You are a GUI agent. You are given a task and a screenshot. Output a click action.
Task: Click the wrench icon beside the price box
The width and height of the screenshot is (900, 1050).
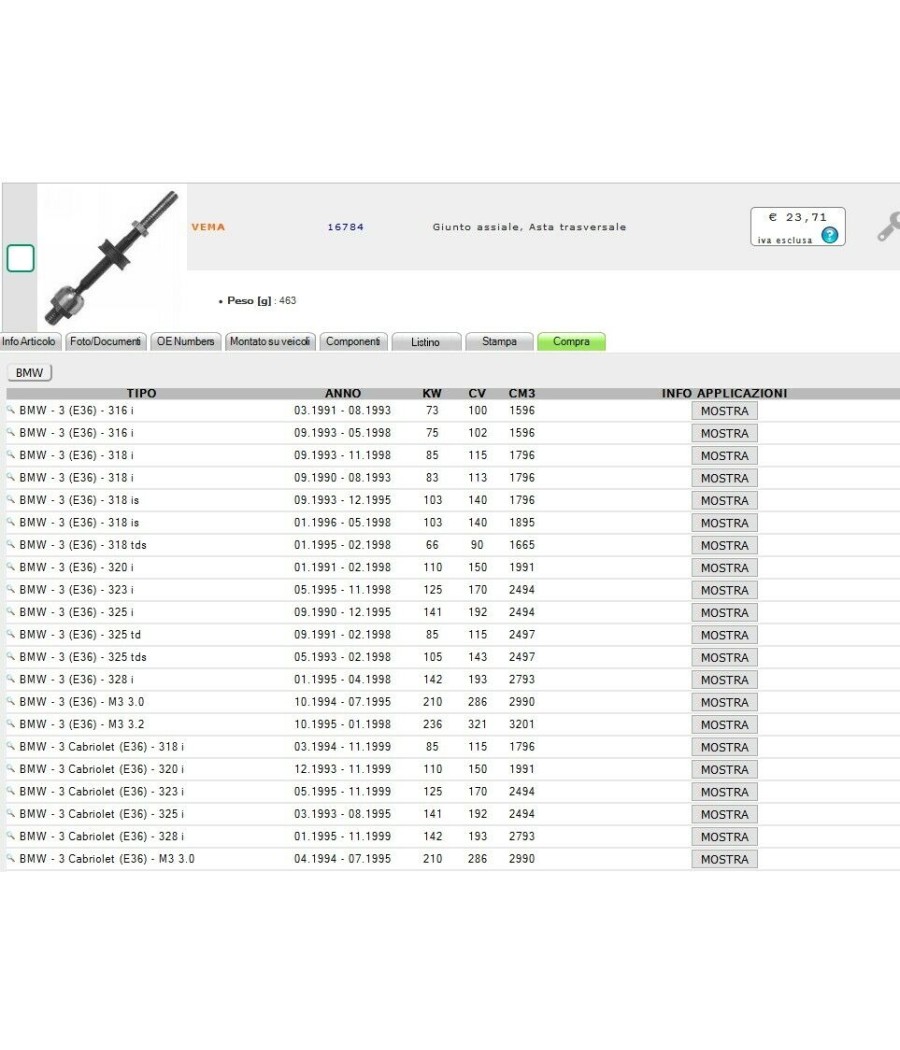[x=889, y=226]
